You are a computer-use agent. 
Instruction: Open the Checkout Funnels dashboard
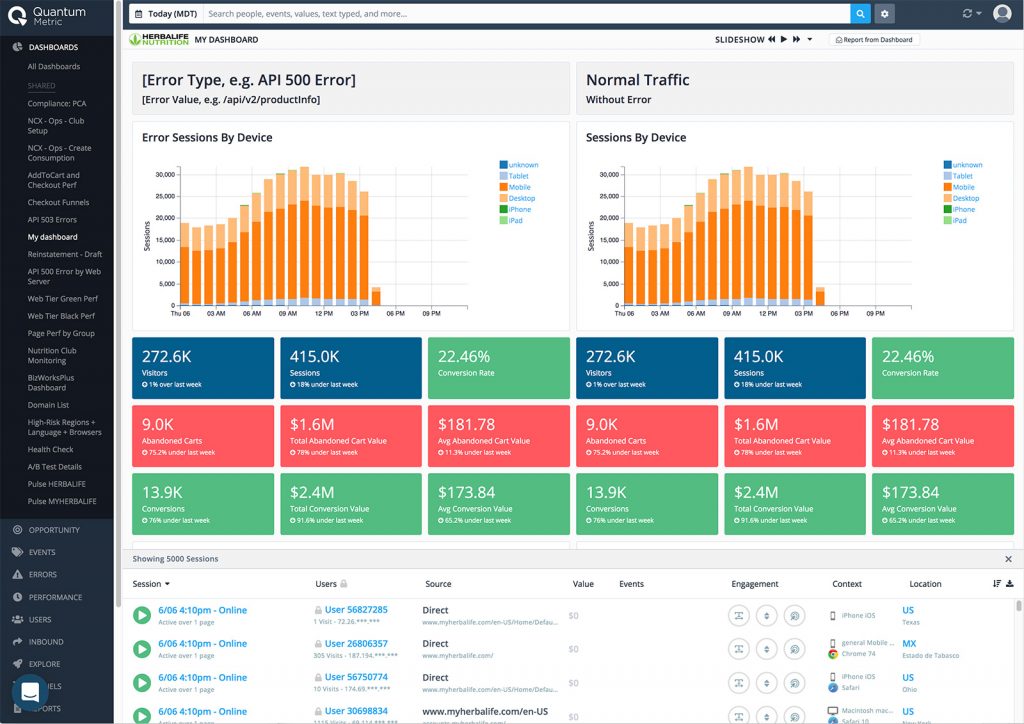(x=58, y=202)
